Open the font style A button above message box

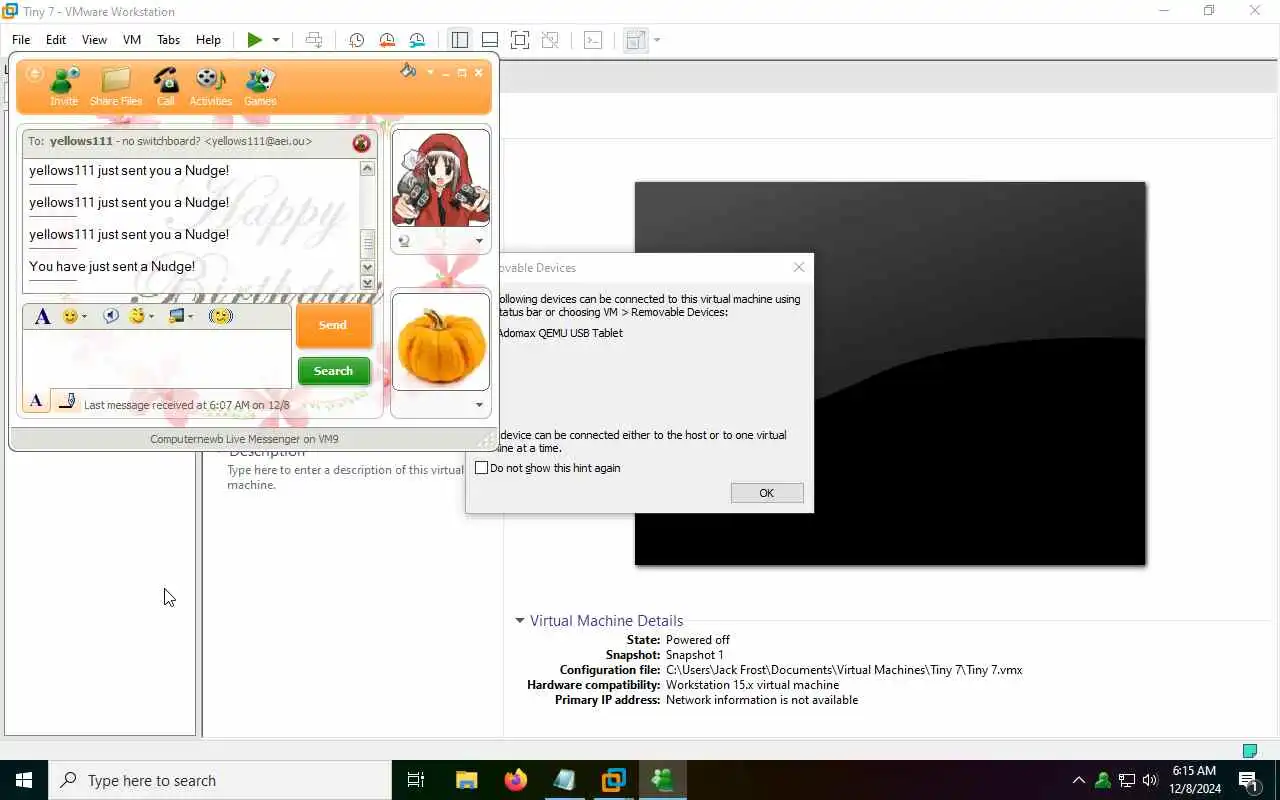point(42,316)
